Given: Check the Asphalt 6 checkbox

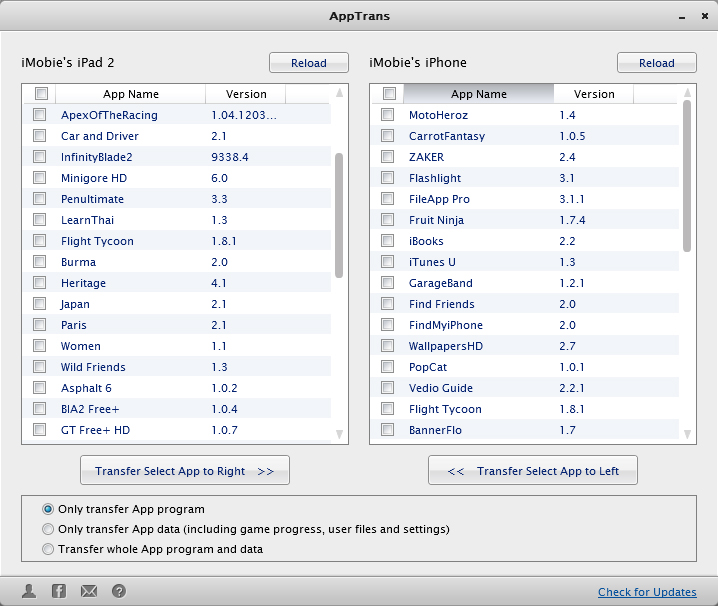Looking at the screenshot, I should [x=39, y=388].
